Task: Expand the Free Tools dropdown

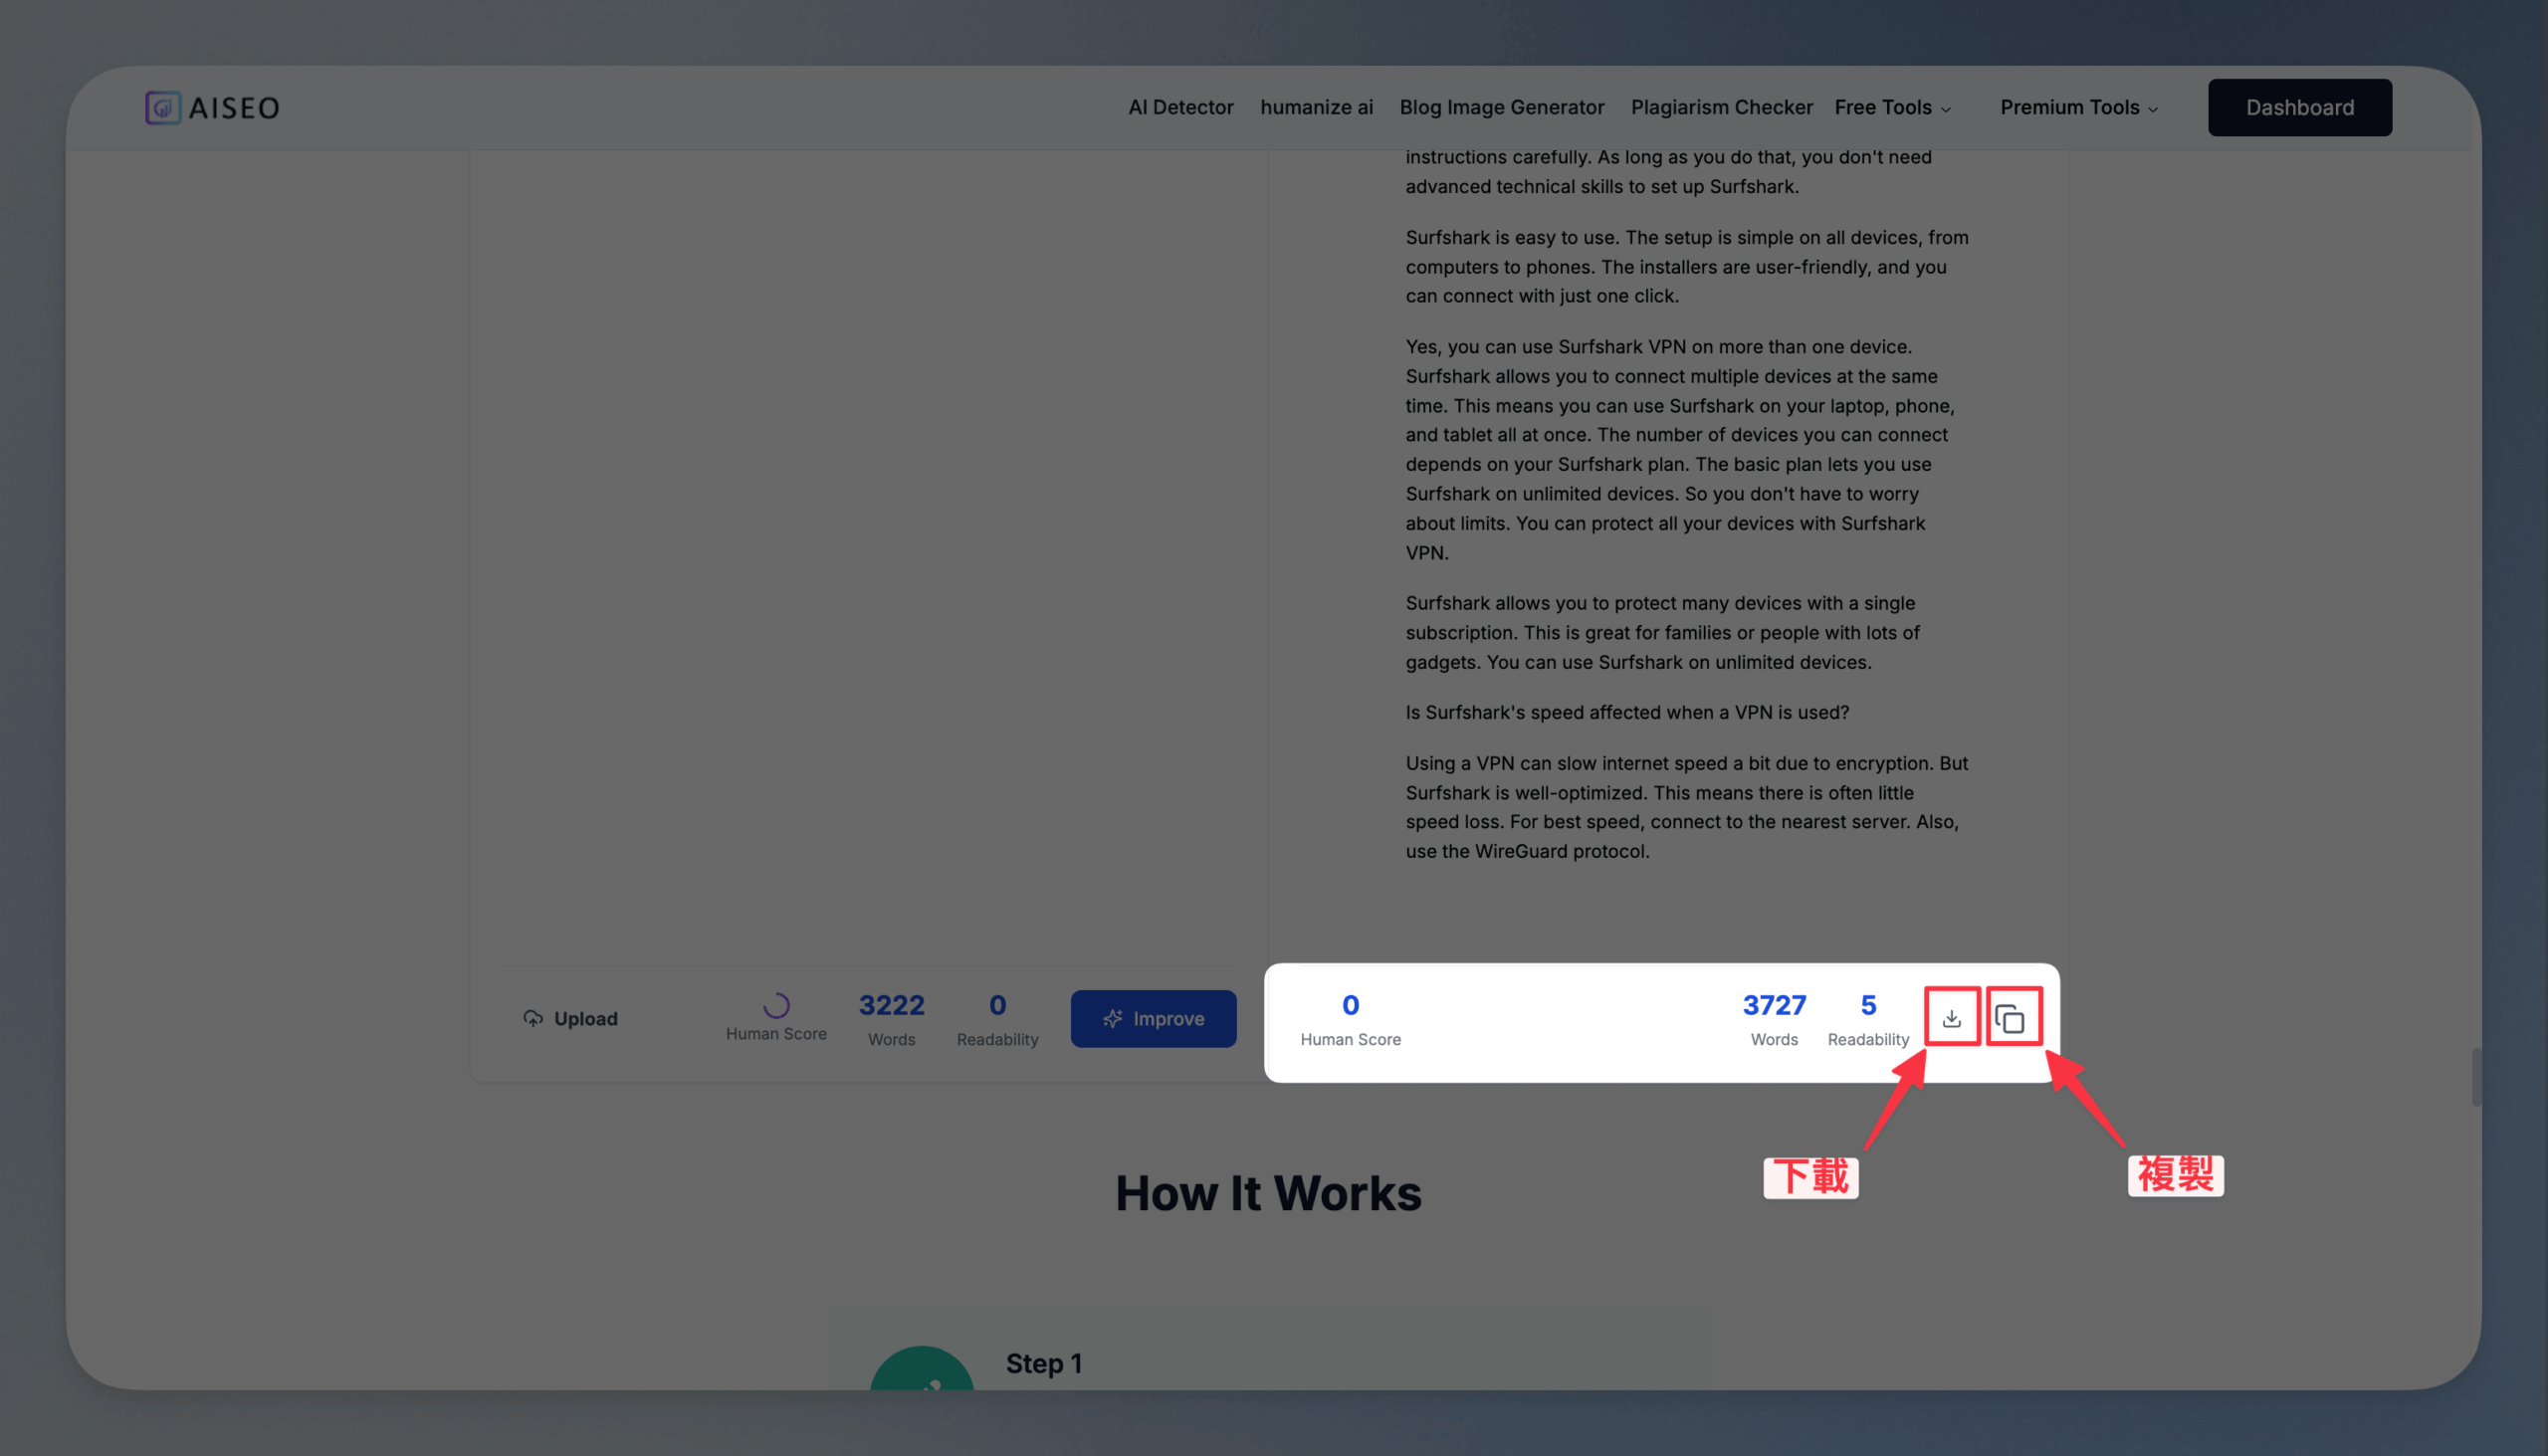Action: click(1892, 107)
